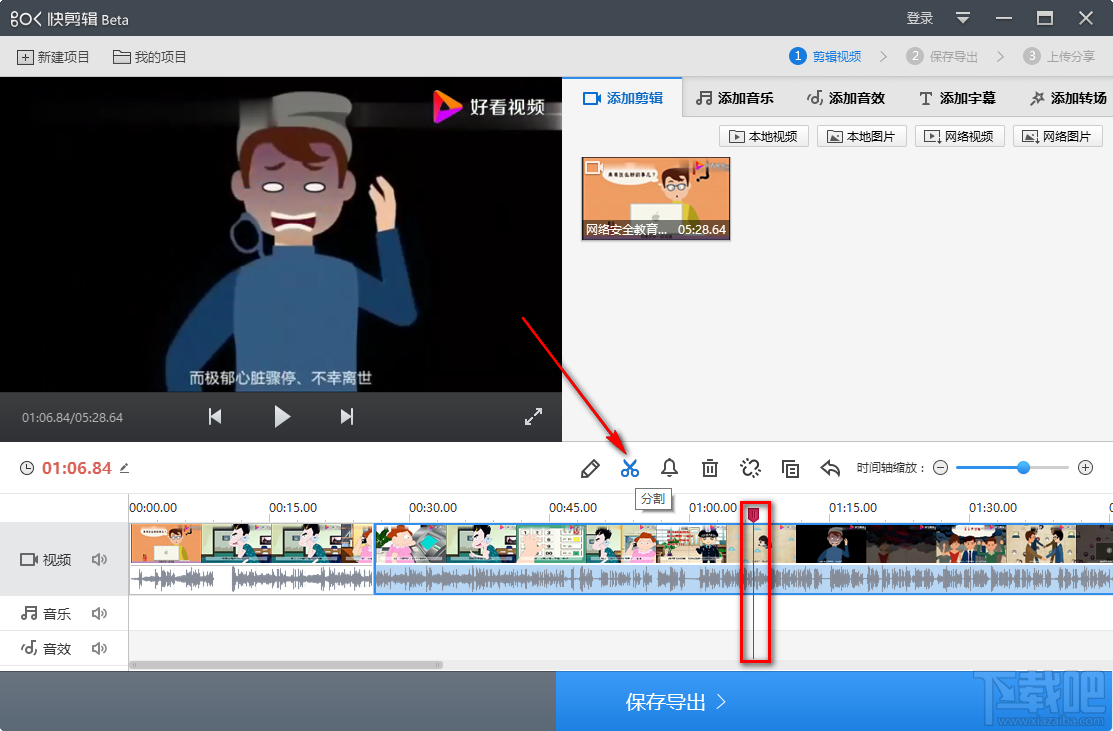This screenshot has height=731, width=1113.
Task: Click the bell marker icon in timeline toolbar
Action: tap(669, 468)
